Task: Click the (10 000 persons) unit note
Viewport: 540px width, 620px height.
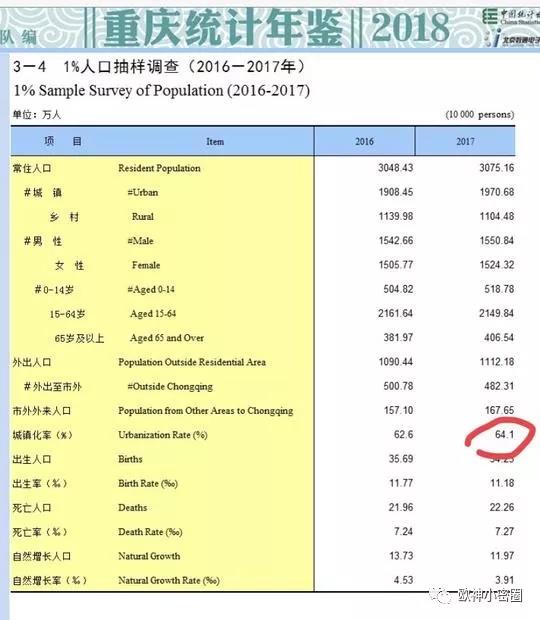Action: [x=480, y=115]
